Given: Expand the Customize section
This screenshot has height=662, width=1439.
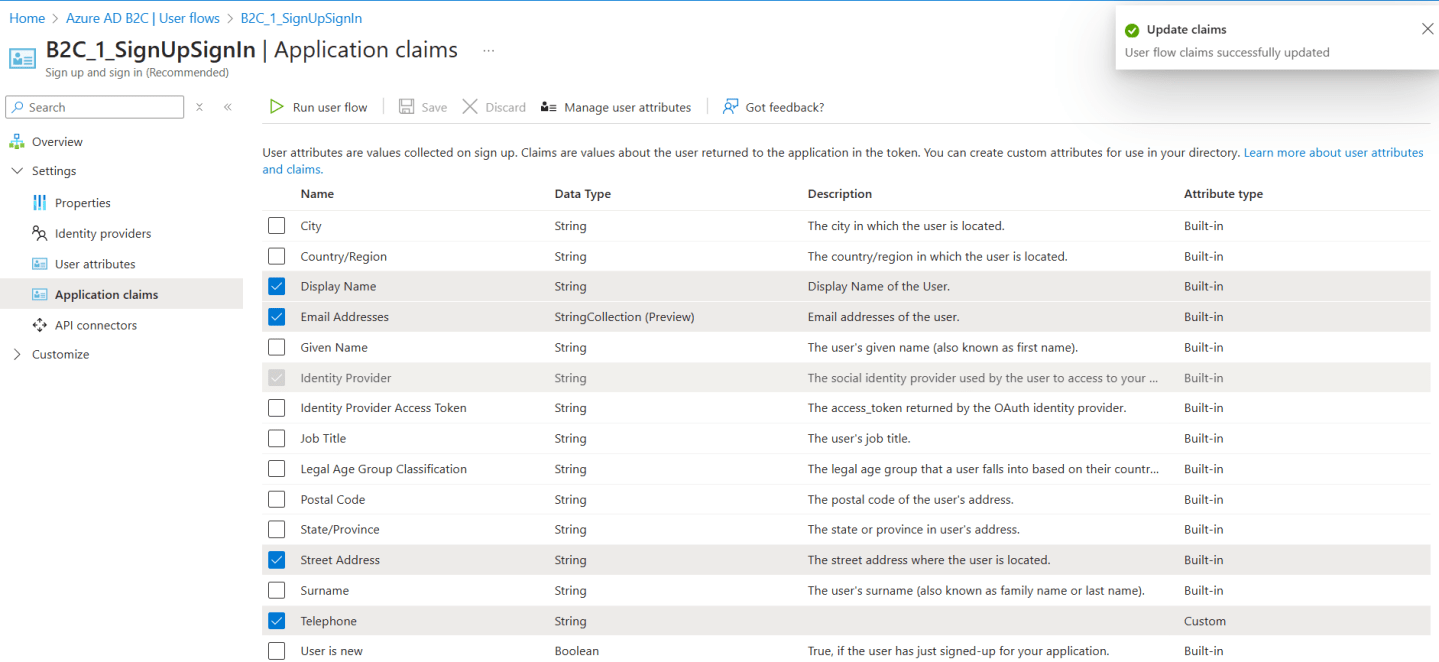Looking at the screenshot, I should tap(16, 354).
